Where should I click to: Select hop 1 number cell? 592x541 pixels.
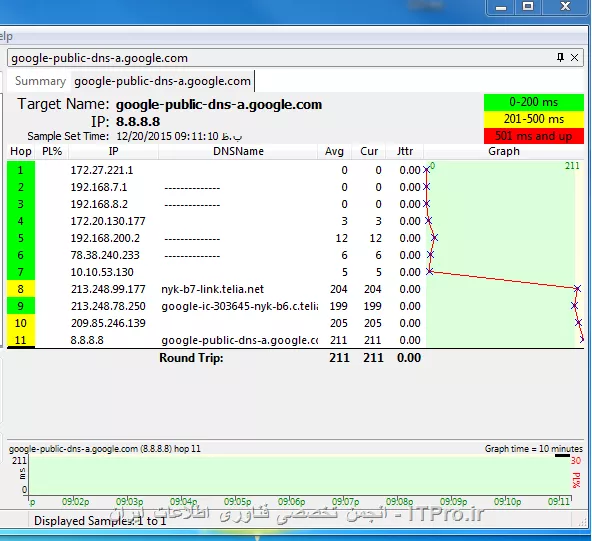(x=21, y=170)
